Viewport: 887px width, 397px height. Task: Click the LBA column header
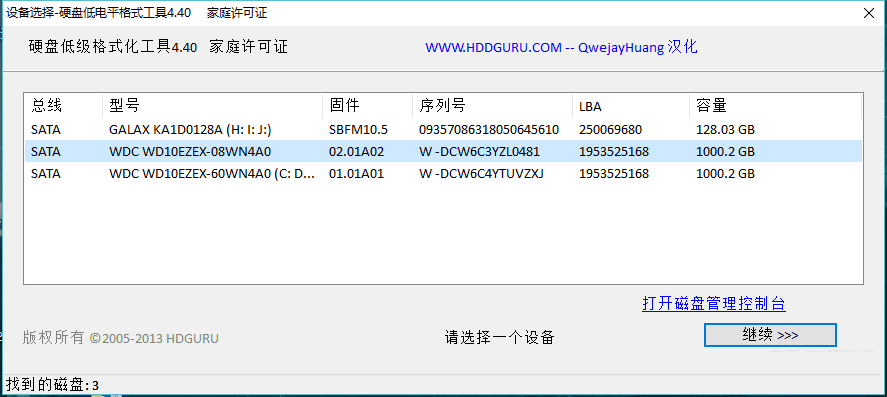pyautogui.click(x=631, y=105)
